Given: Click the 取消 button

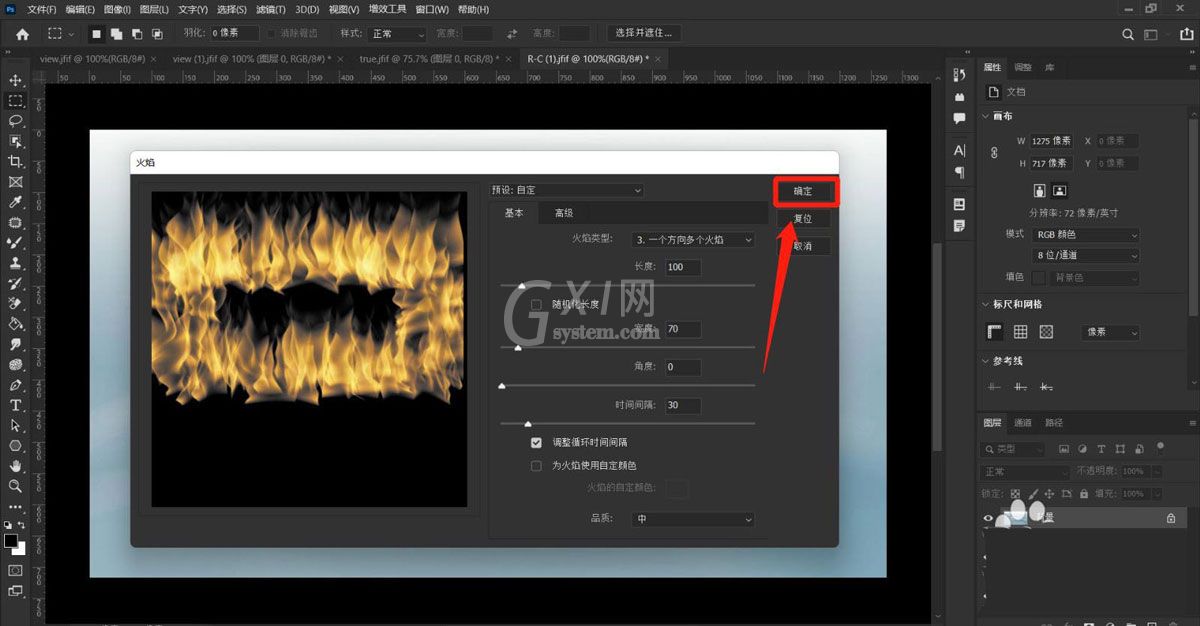Looking at the screenshot, I should 804,246.
